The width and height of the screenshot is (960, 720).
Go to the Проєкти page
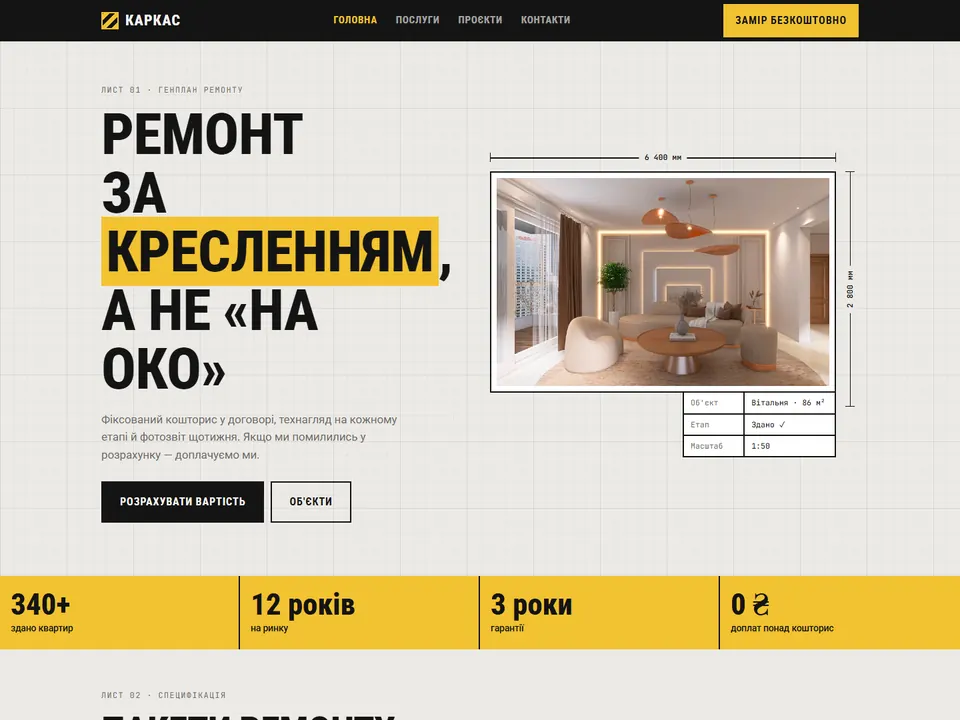480,20
